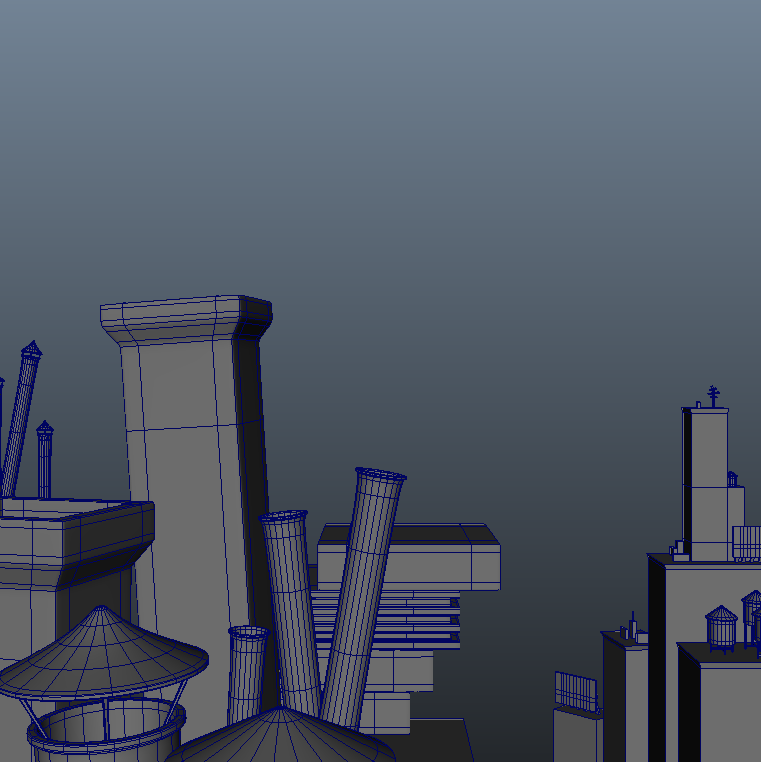Select the railing fence on the low right building
The image size is (761, 762).
576,692
